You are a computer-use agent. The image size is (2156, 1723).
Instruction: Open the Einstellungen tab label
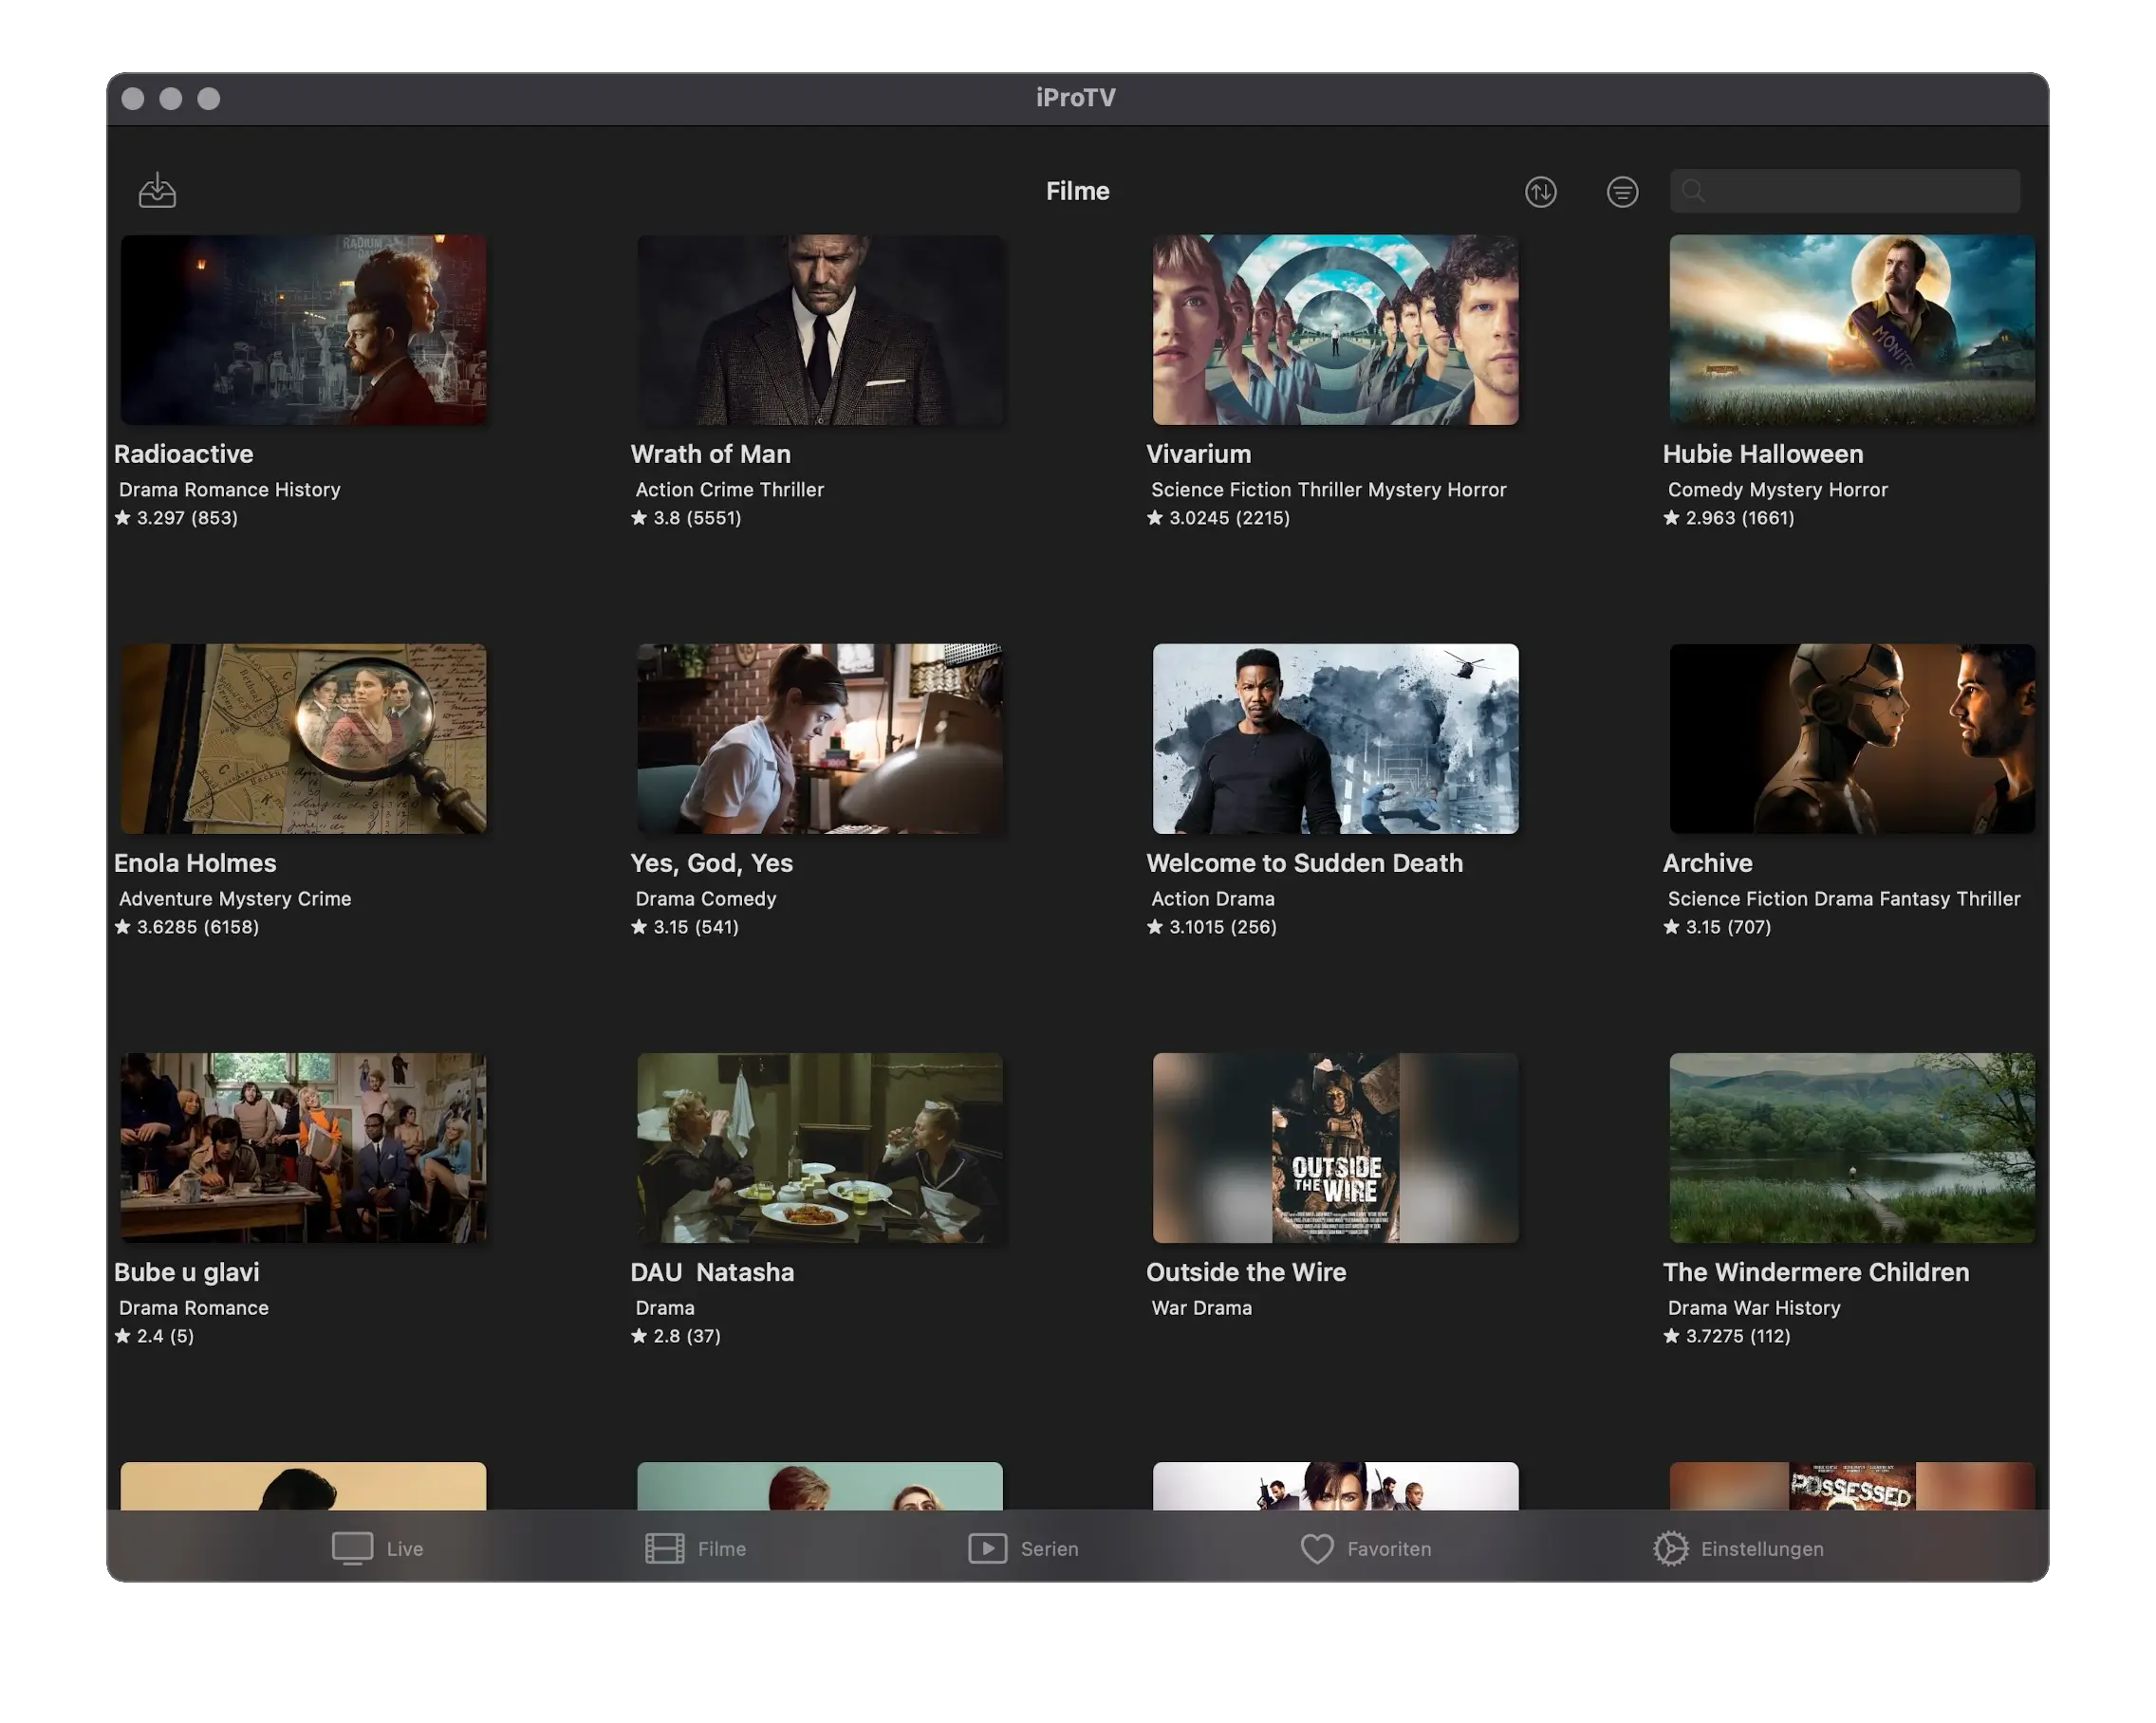point(1762,1548)
